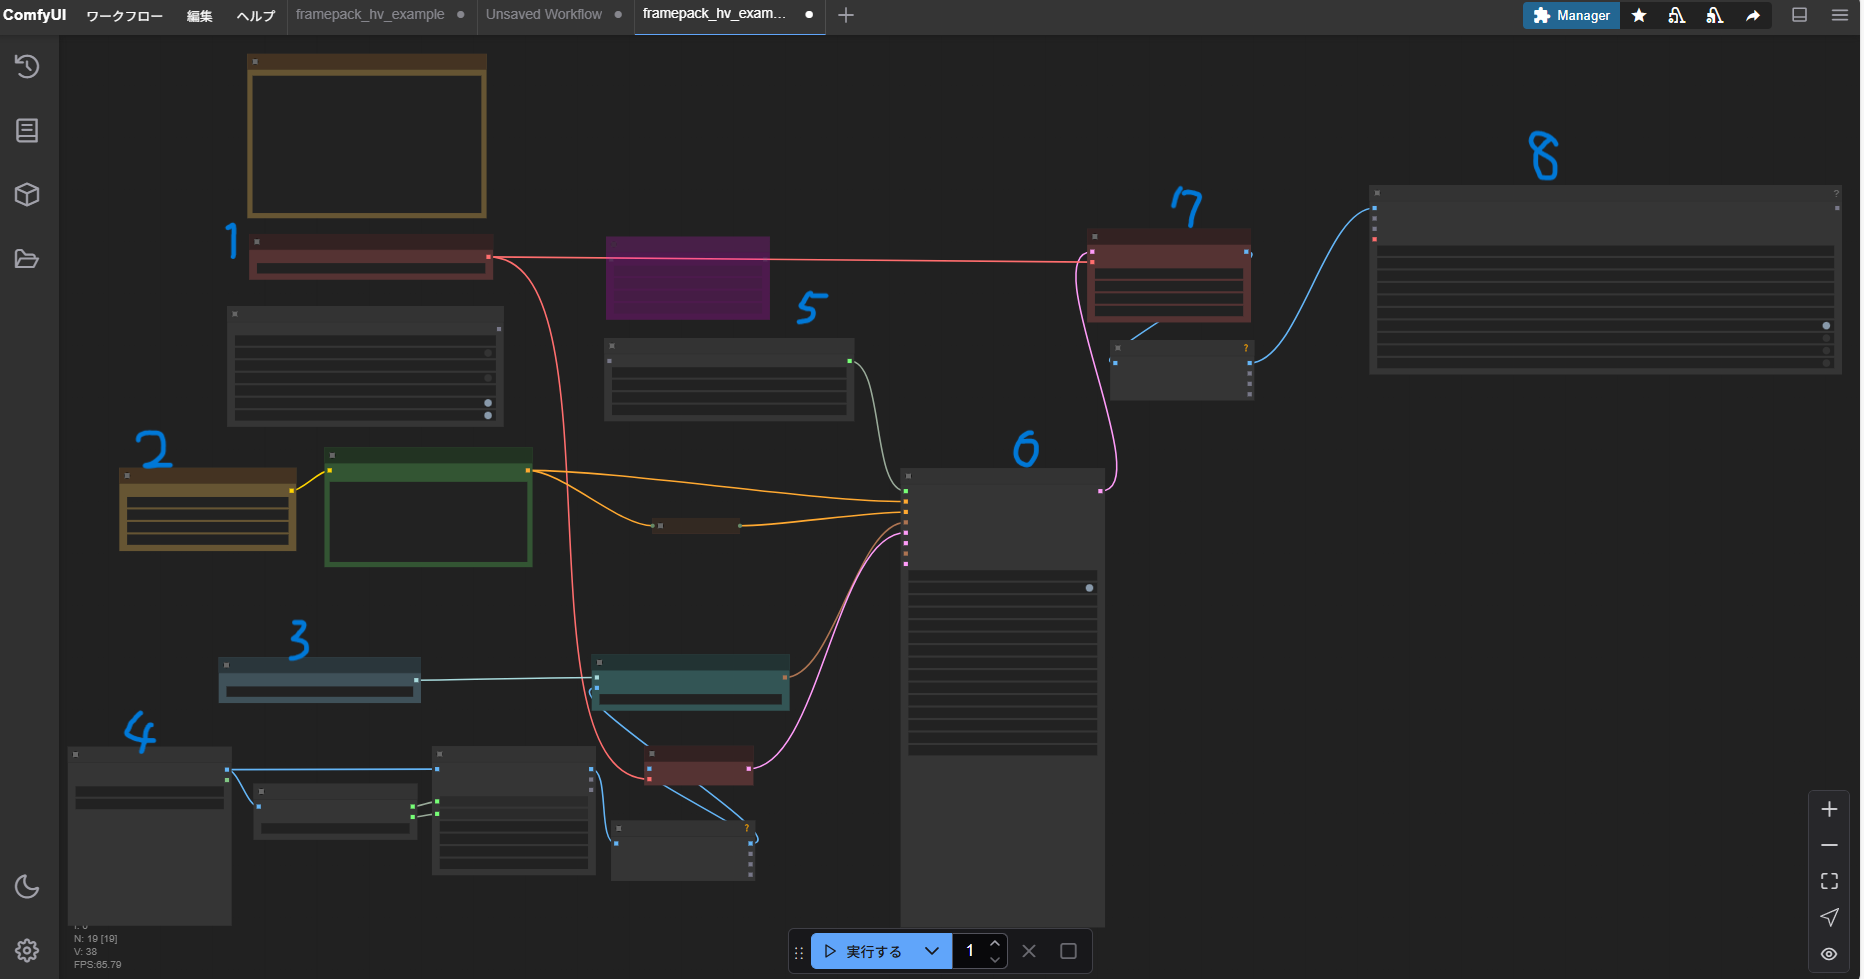The height and width of the screenshot is (979, 1864).
Task: Open the node library sidebar icon
Action: [27, 130]
